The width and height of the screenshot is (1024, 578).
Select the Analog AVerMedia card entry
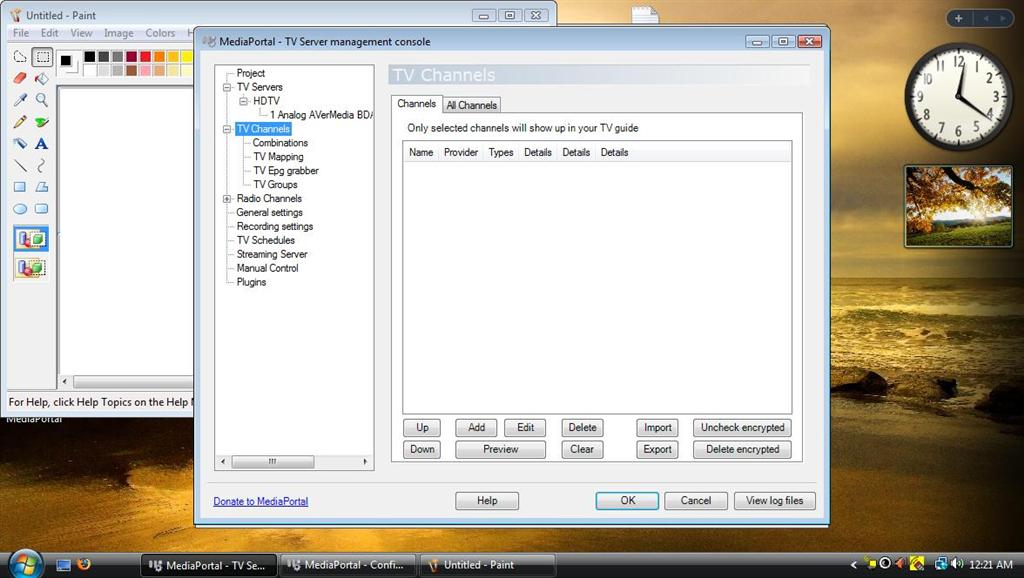click(321, 115)
